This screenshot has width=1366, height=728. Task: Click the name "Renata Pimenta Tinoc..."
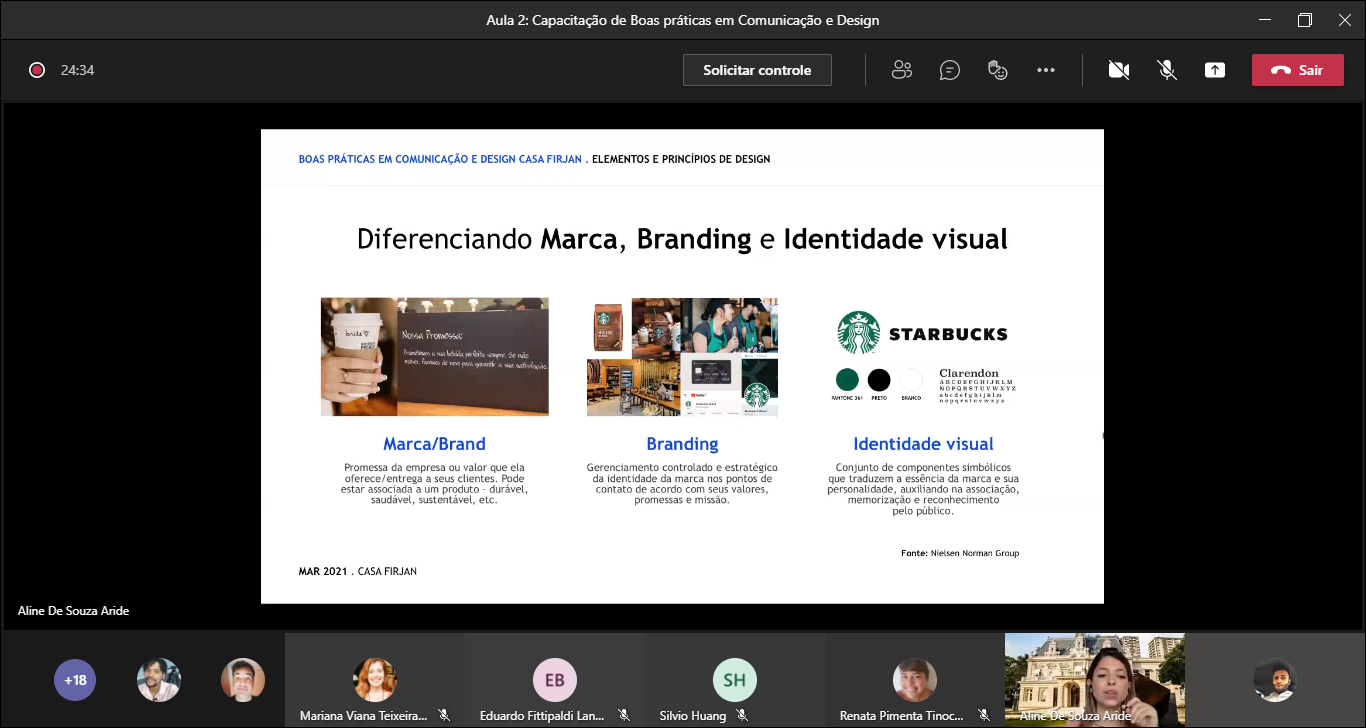pos(902,716)
